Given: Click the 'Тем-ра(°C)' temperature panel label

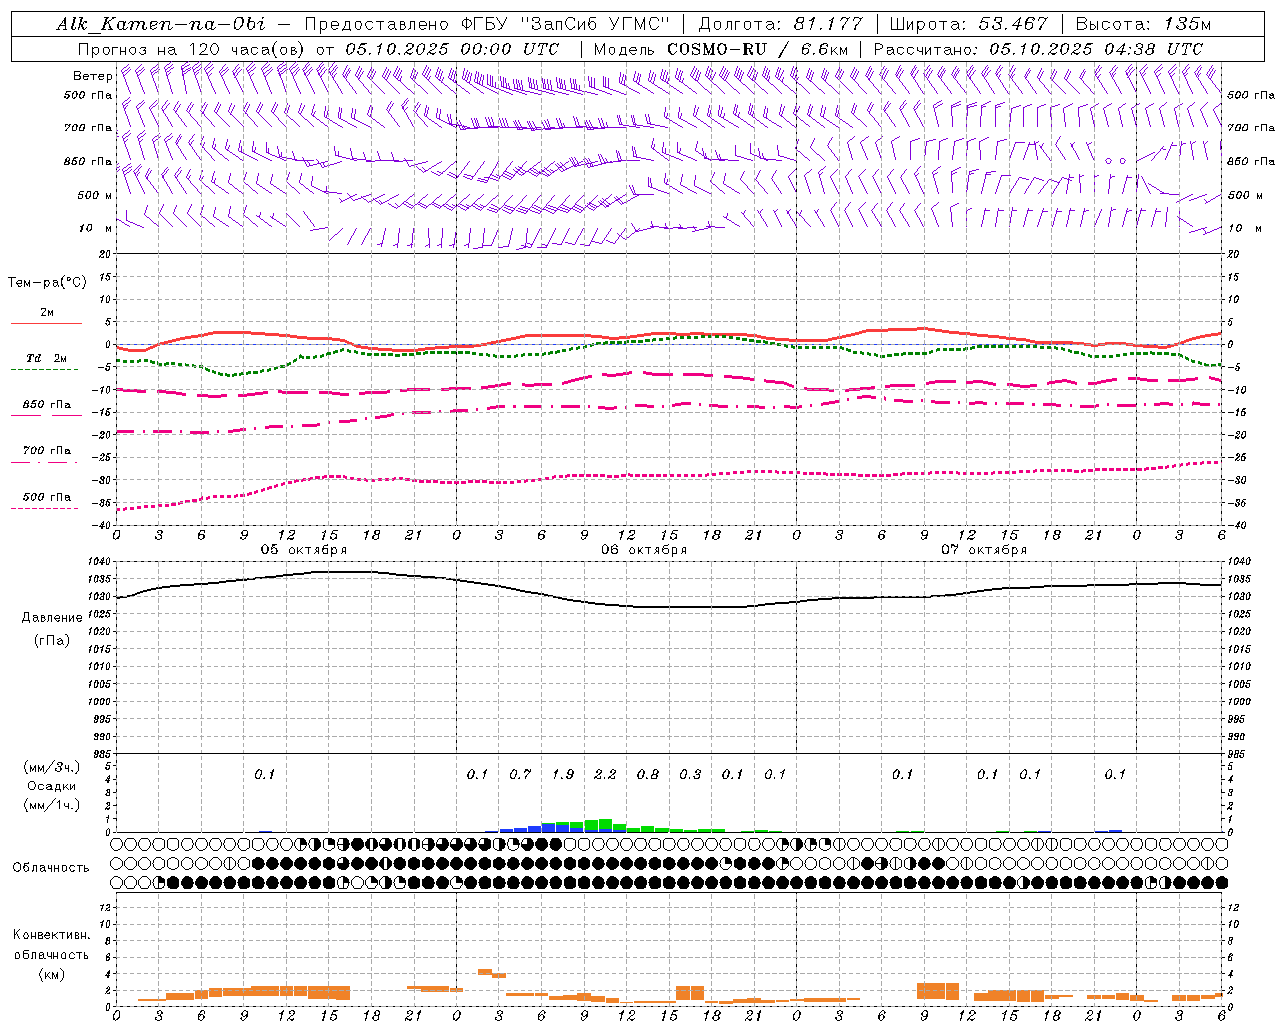Looking at the screenshot, I should [47, 283].
